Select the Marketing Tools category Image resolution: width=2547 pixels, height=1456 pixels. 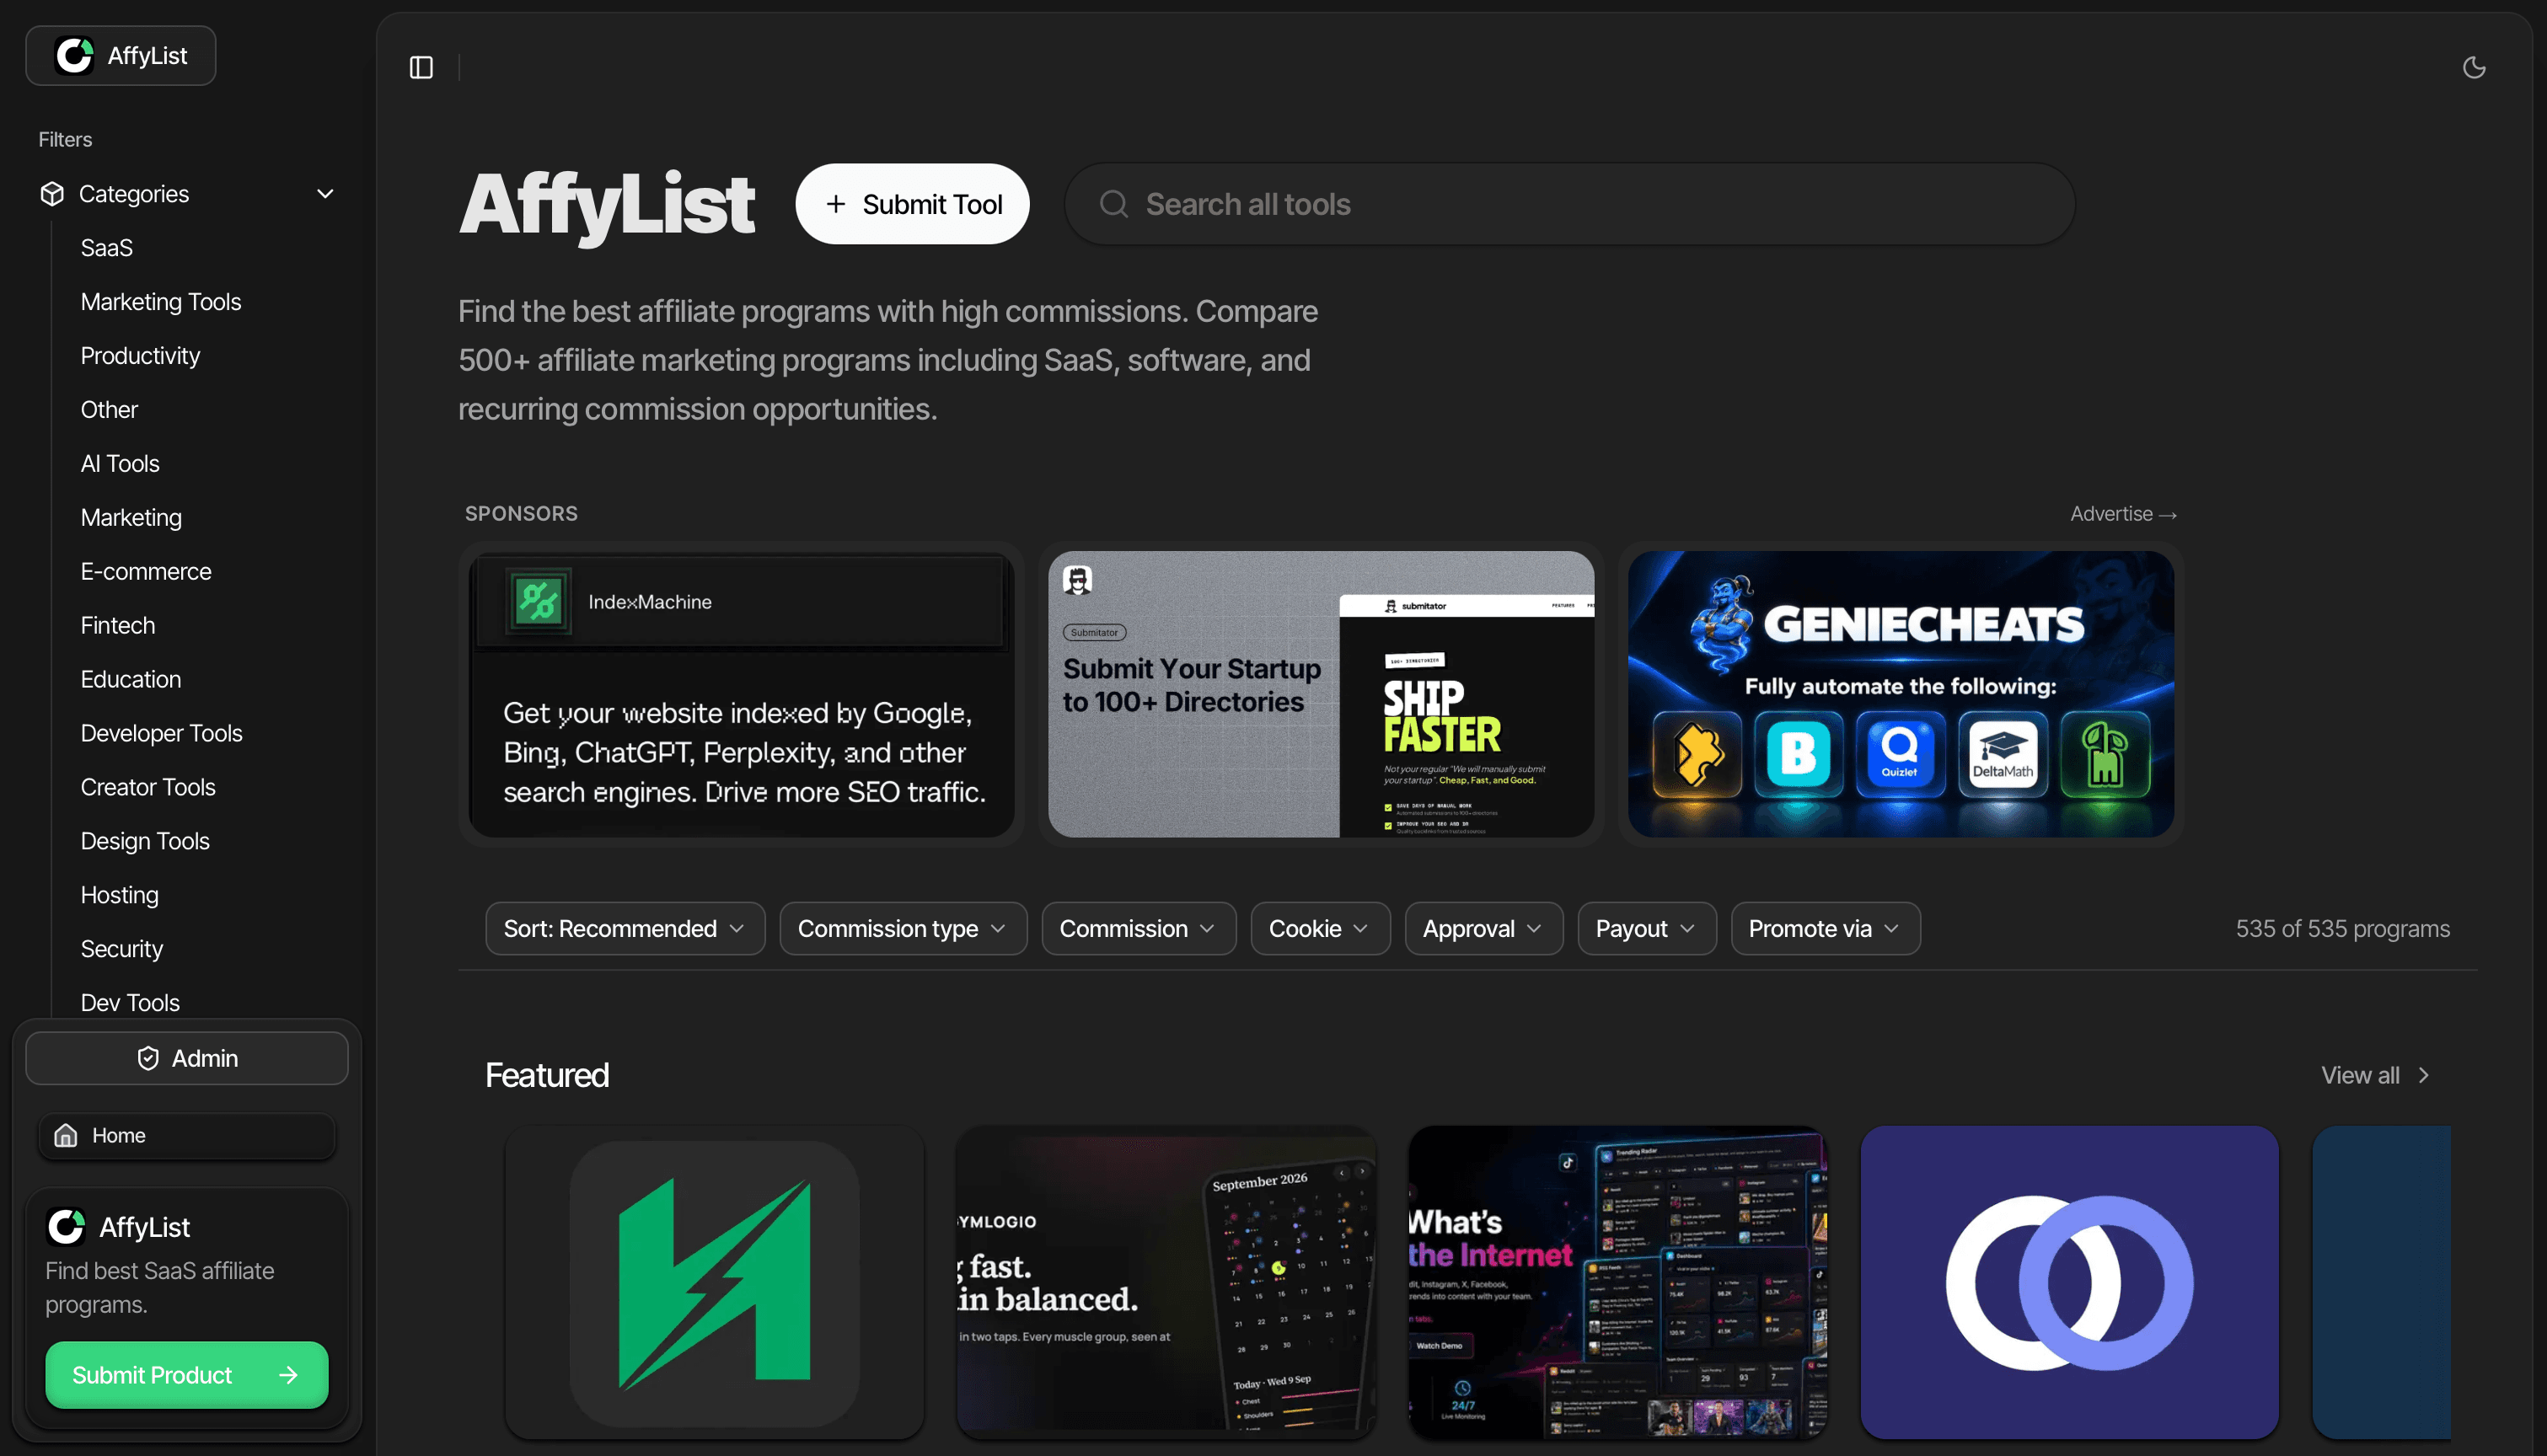pyautogui.click(x=161, y=302)
